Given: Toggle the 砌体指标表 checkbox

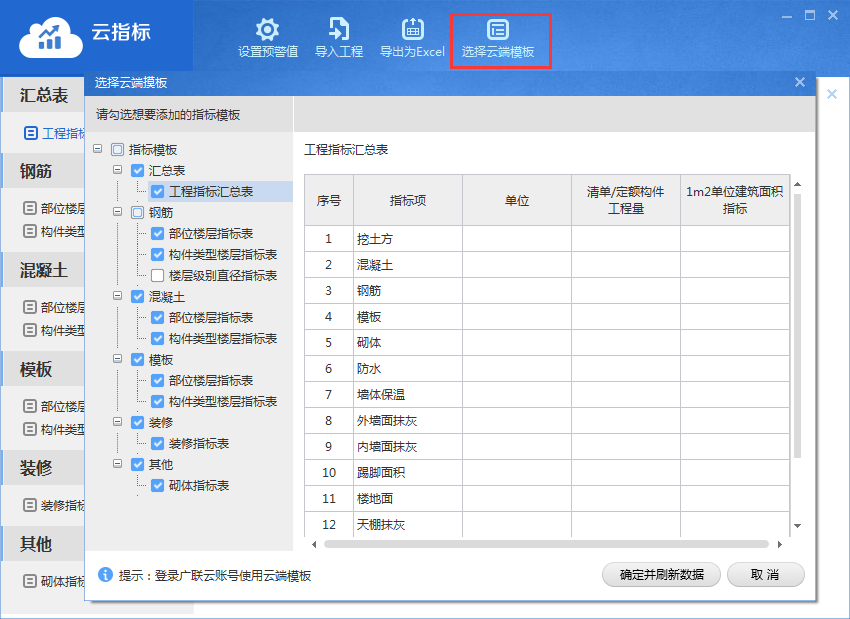Looking at the screenshot, I should [157, 486].
